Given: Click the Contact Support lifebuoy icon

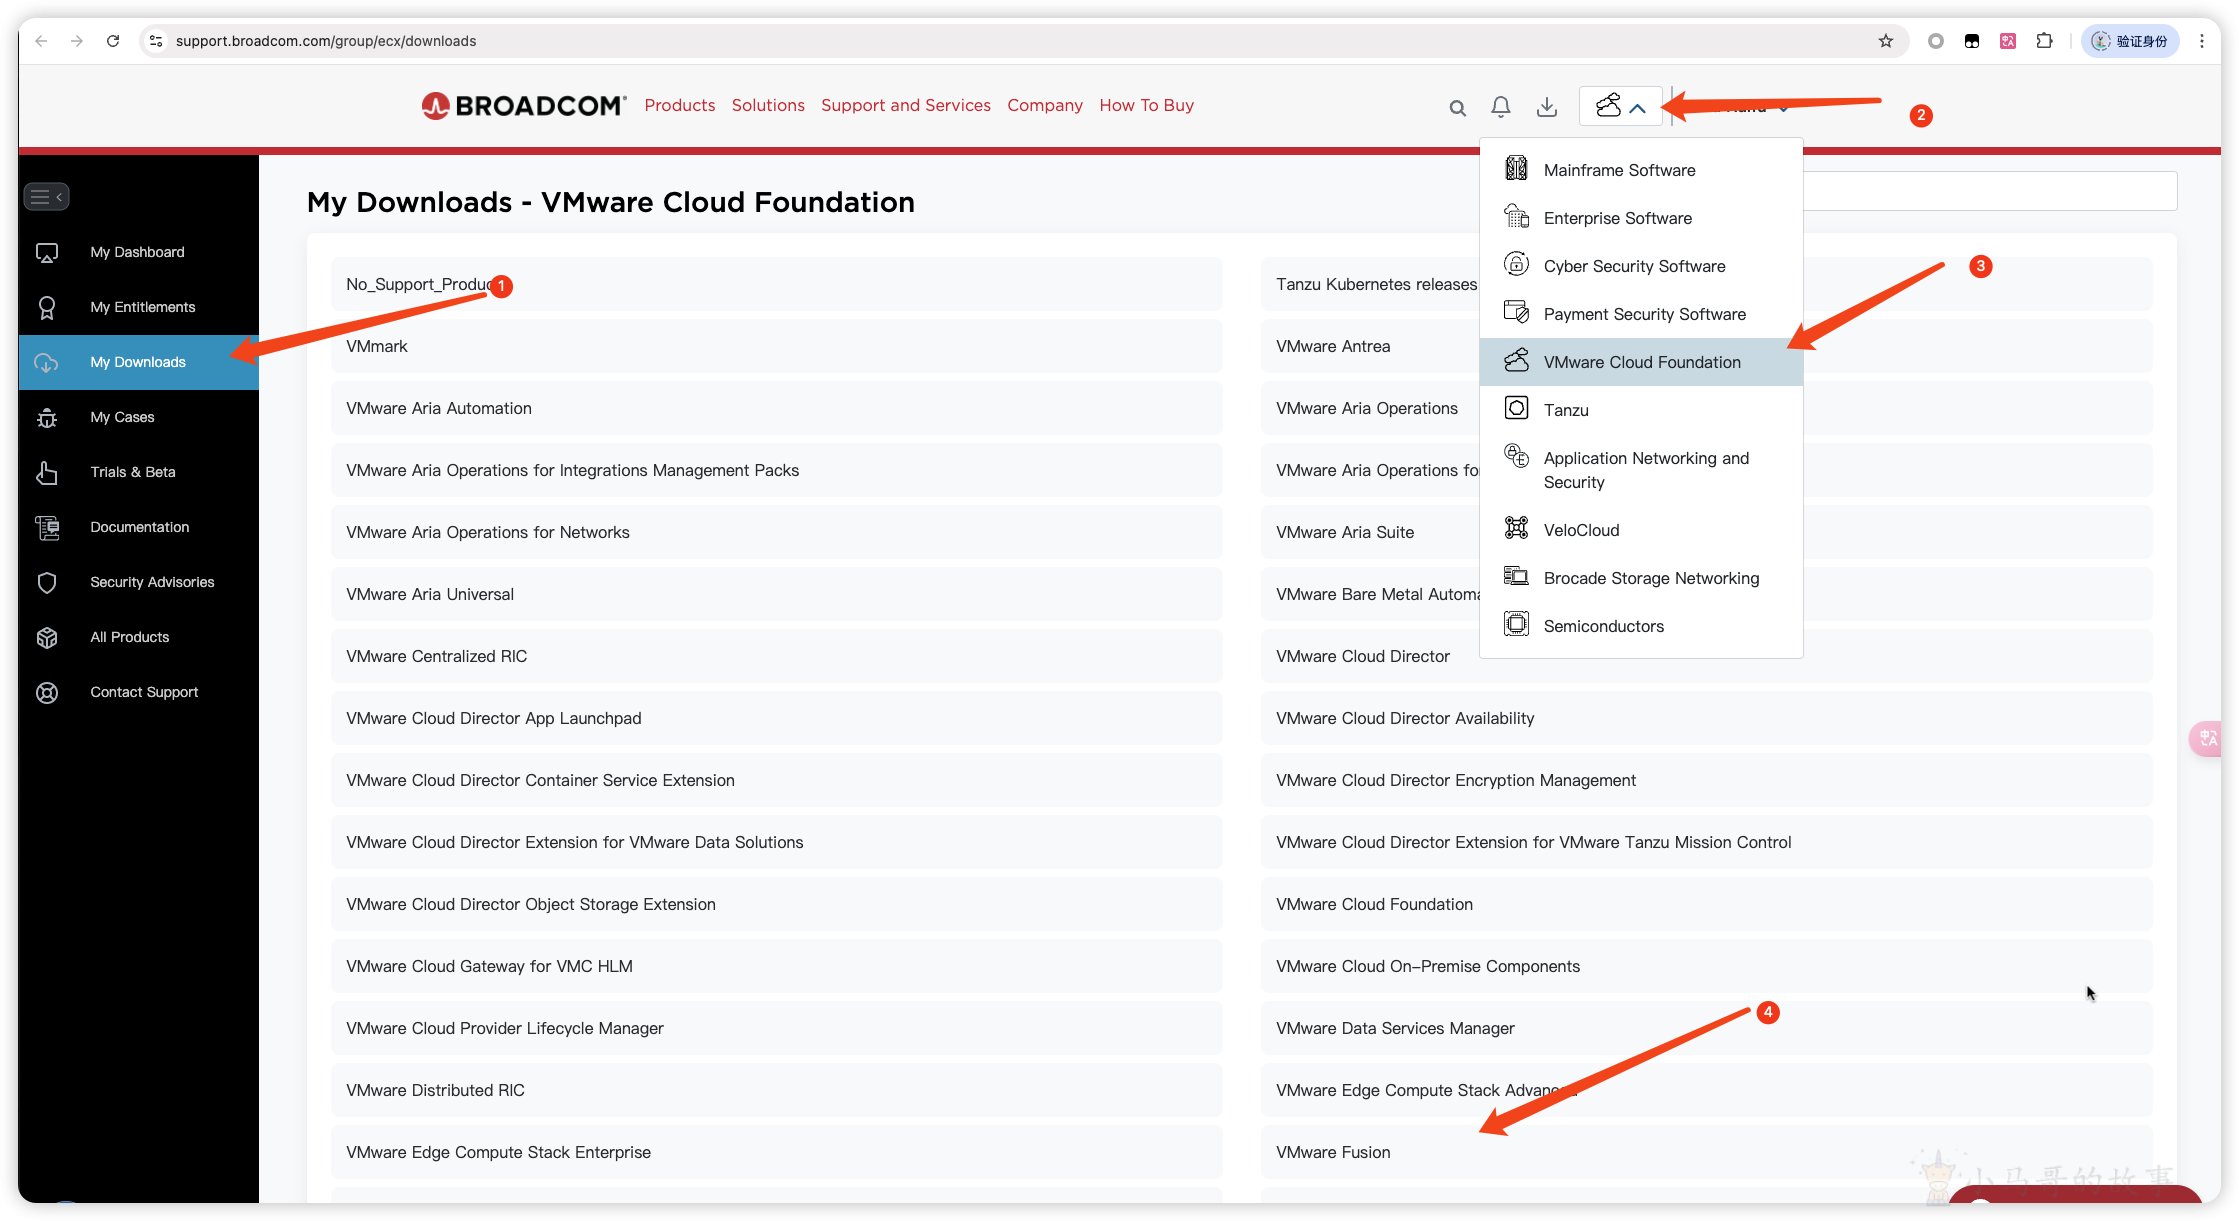Looking at the screenshot, I should (x=47, y=693).
